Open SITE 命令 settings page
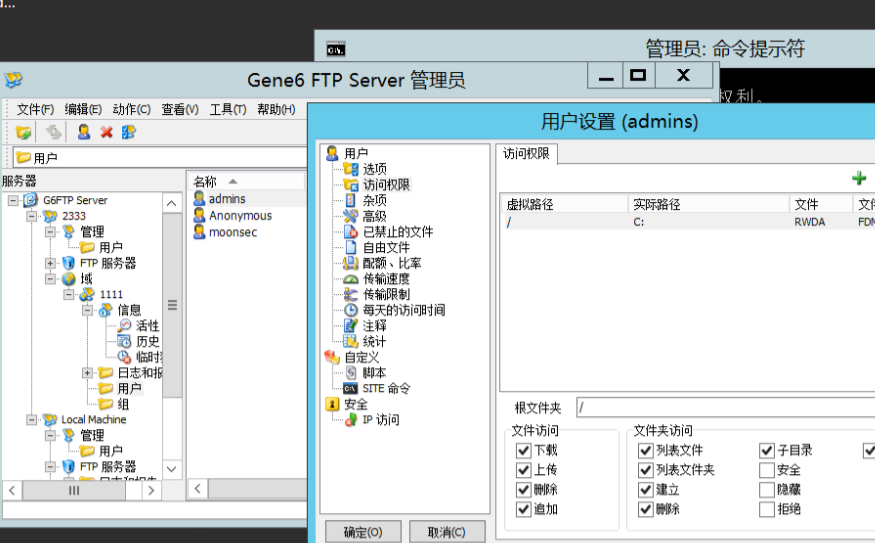Screen dimensions: 875x543 386,388
